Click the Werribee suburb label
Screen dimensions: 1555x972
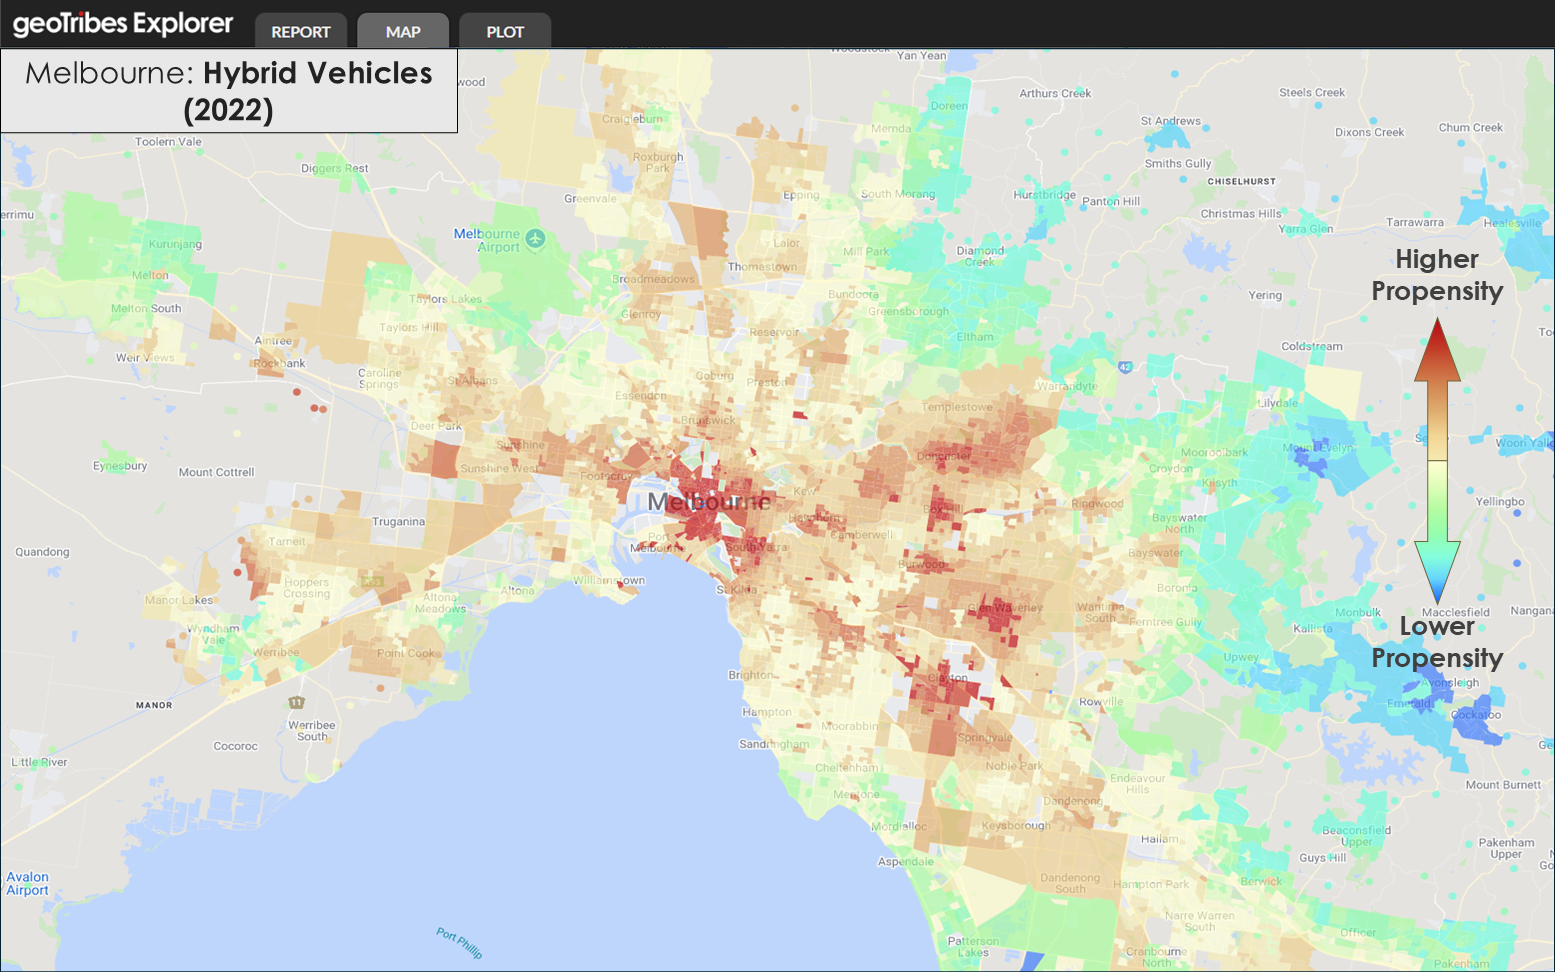(275, 652)
